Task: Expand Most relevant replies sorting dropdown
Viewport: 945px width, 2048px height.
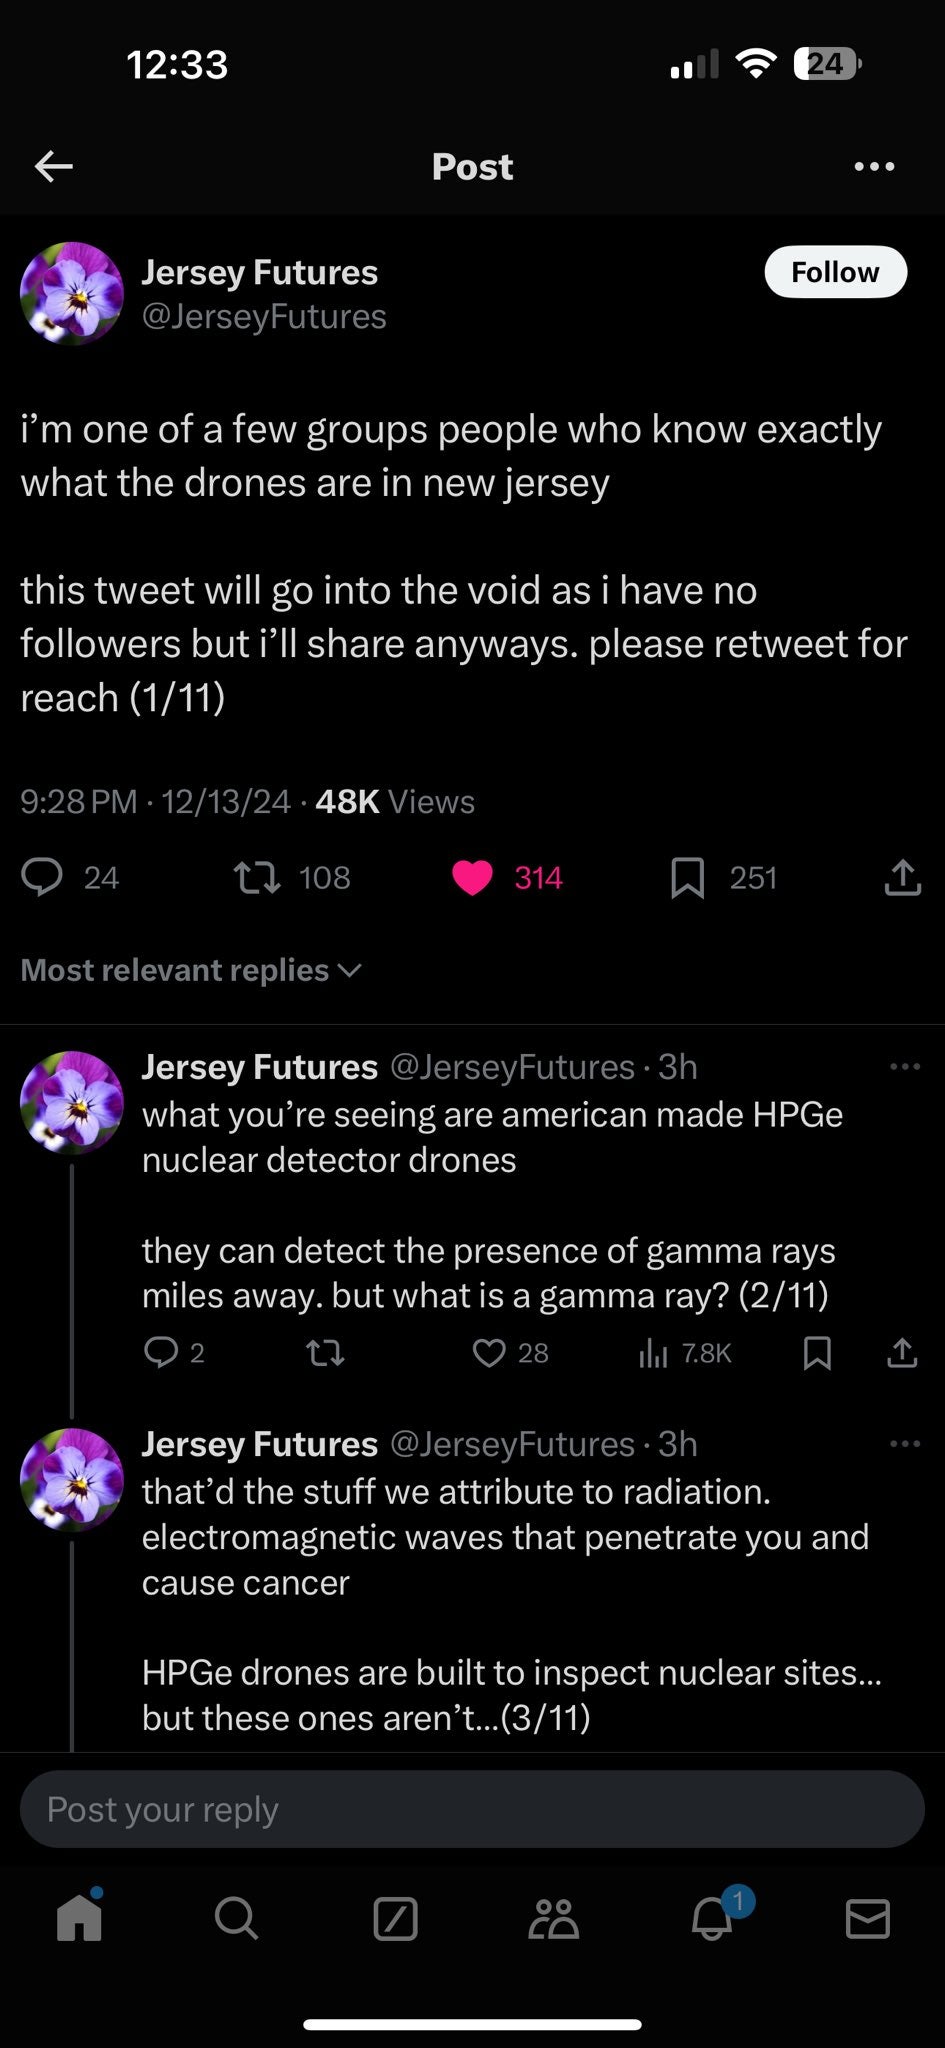Action: pos(190,970)
